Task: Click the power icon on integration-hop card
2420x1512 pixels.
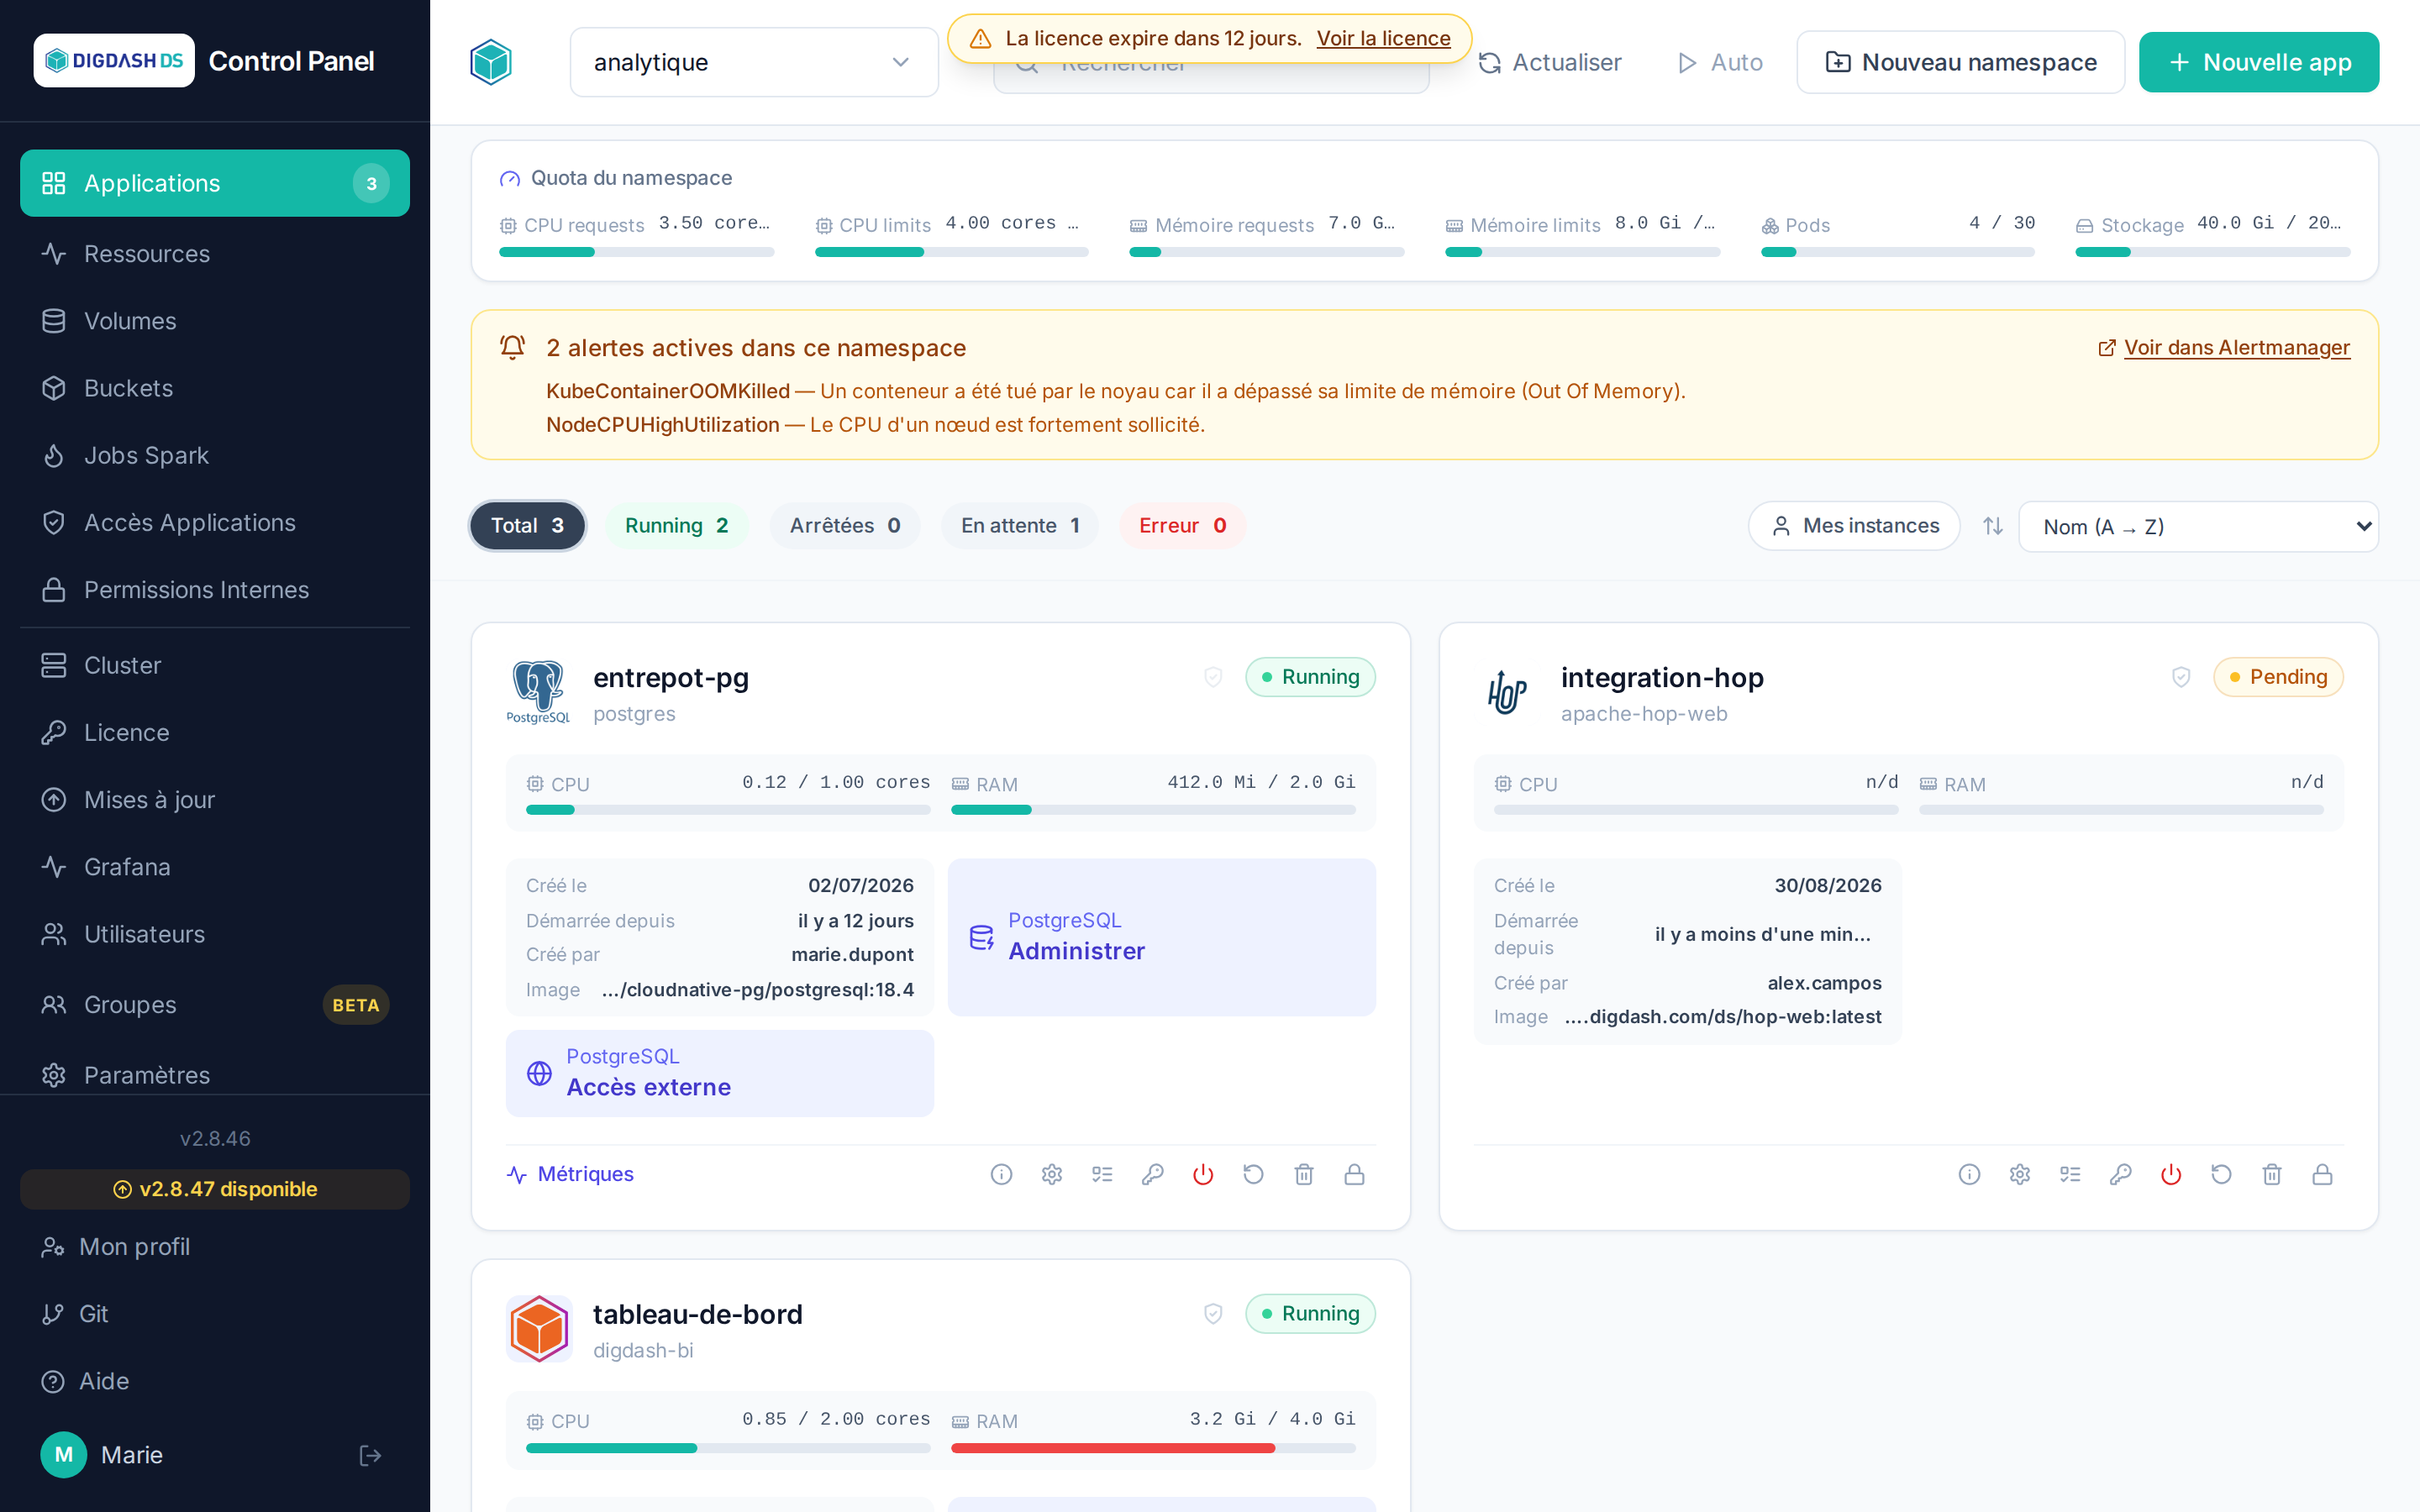Action: (2171, 1174)
